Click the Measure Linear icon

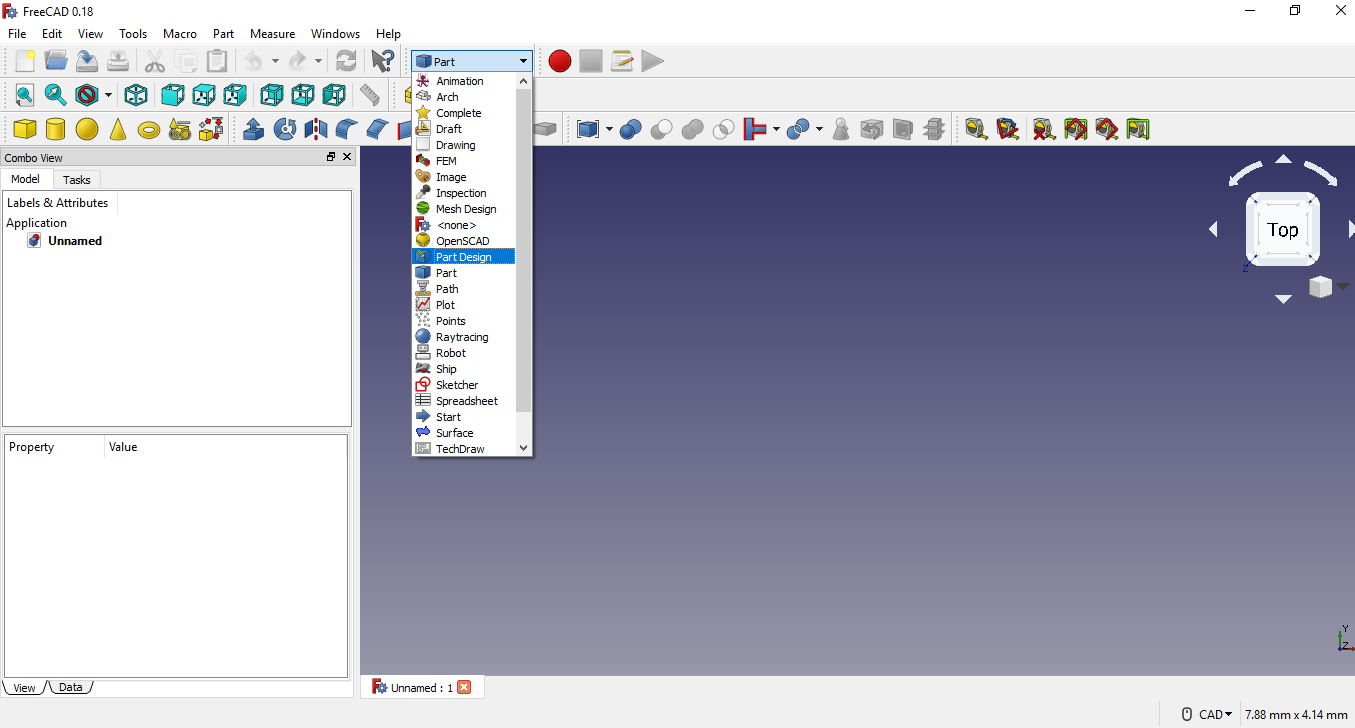click(976, 129)
